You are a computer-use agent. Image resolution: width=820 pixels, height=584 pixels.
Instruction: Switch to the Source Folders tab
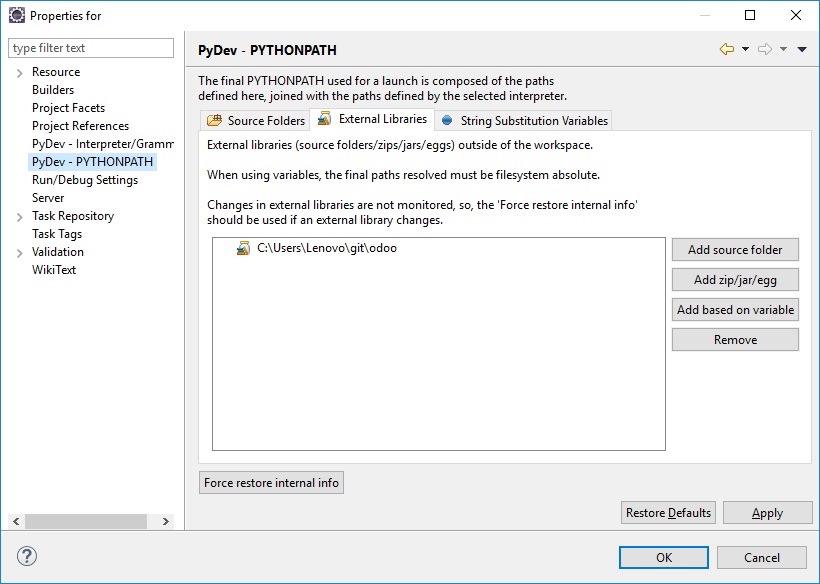256,120
